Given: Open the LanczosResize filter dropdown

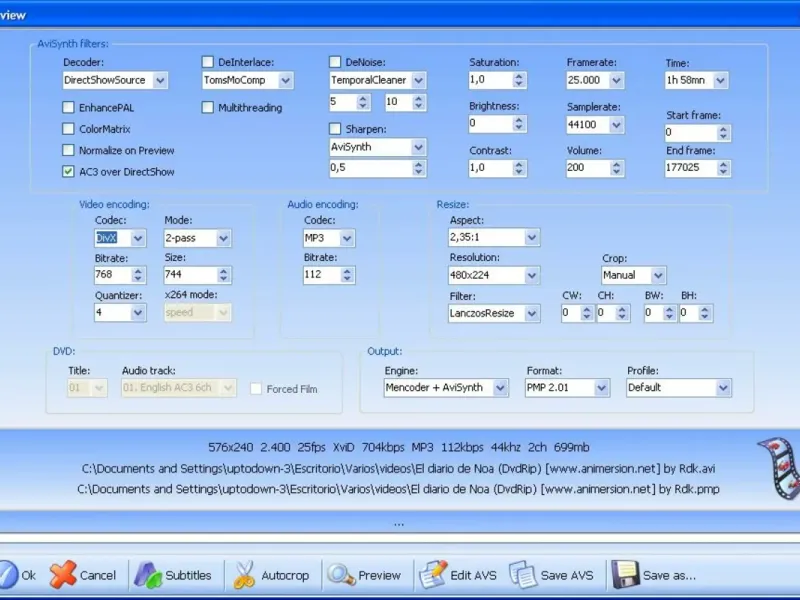Looking at the screenshot, I should pos(532,313).
